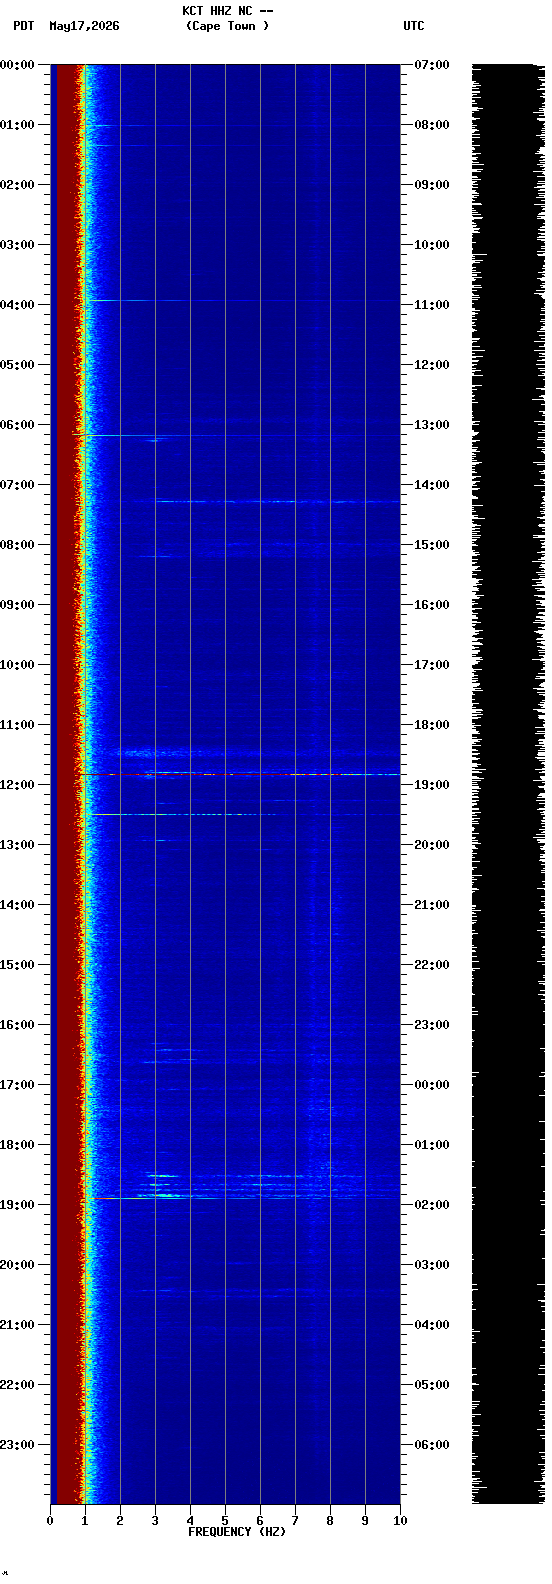The image size is (552, 1584).
Task: Click the 16:00 PDT time label
Action: 18,1025
